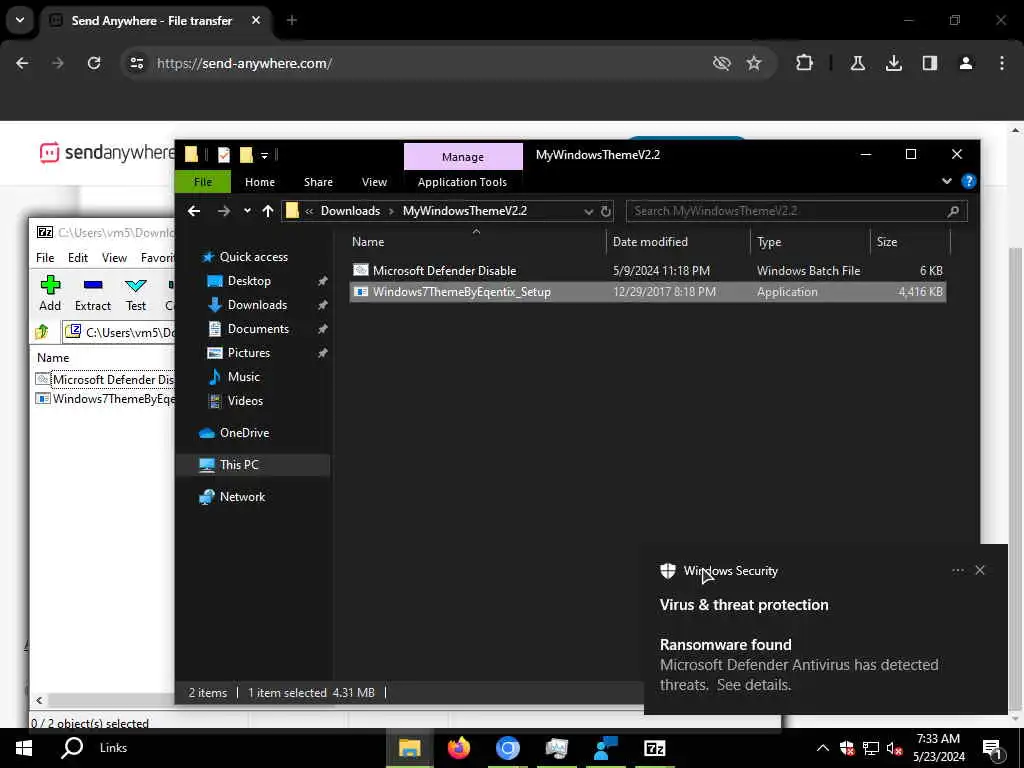Expand the Explorer ribbon chevron
Viewport: 1024px width, 768px height.
946,182
